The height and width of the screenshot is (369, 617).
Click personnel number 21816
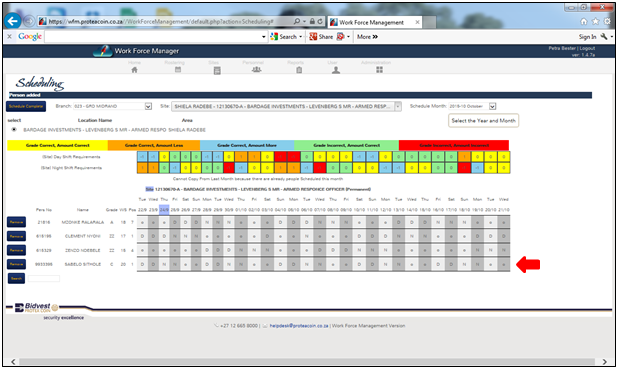pos(44,222)
